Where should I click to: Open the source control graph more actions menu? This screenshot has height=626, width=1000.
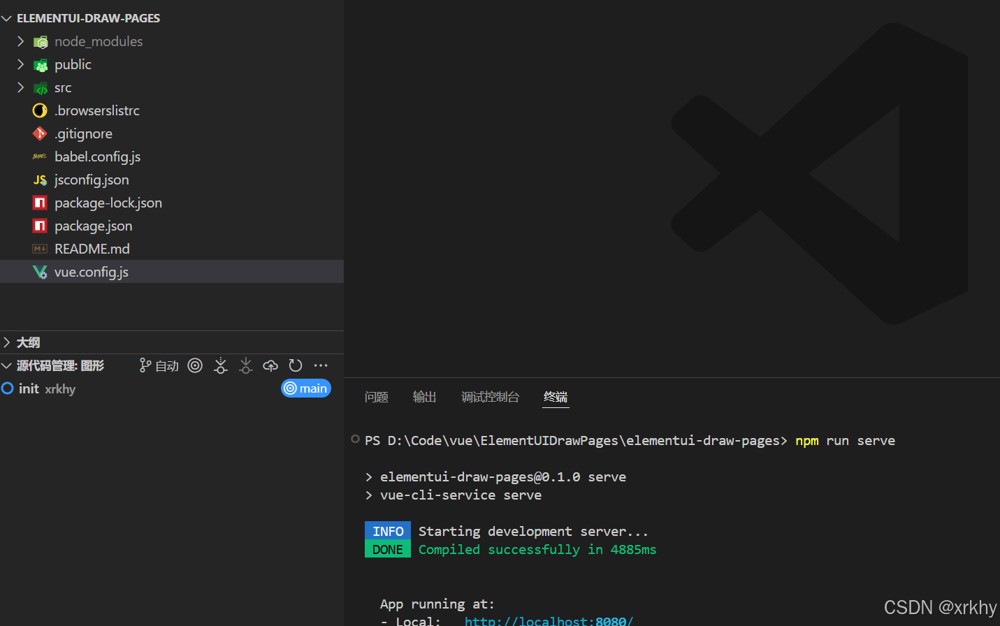pos(321,365)
